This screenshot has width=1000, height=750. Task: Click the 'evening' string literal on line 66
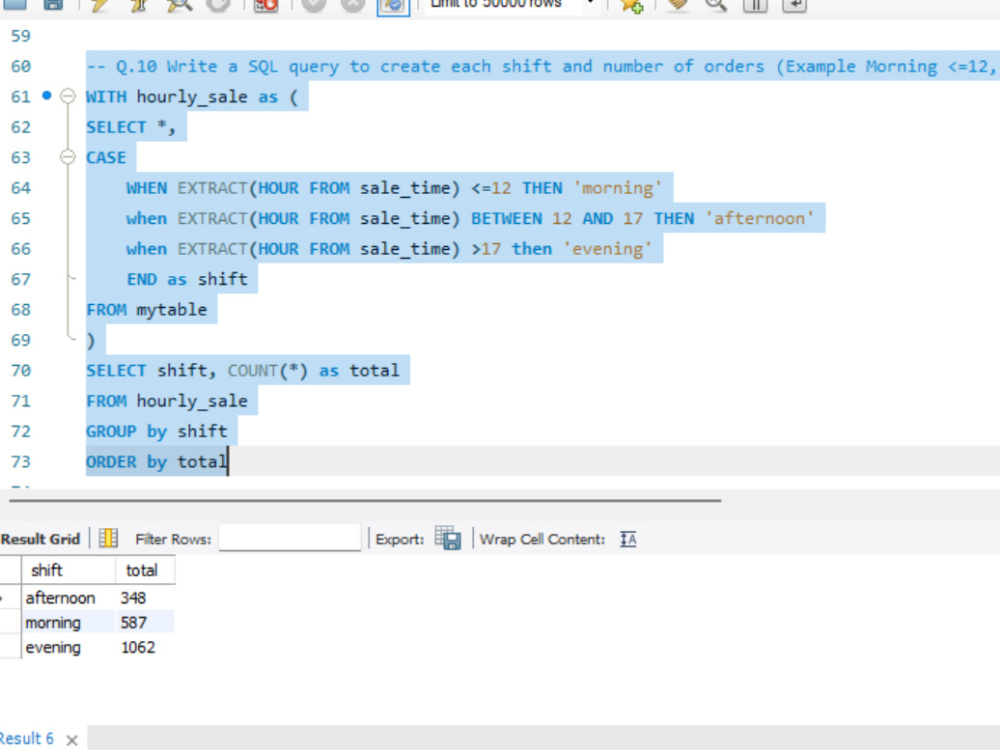click(607, 249)
